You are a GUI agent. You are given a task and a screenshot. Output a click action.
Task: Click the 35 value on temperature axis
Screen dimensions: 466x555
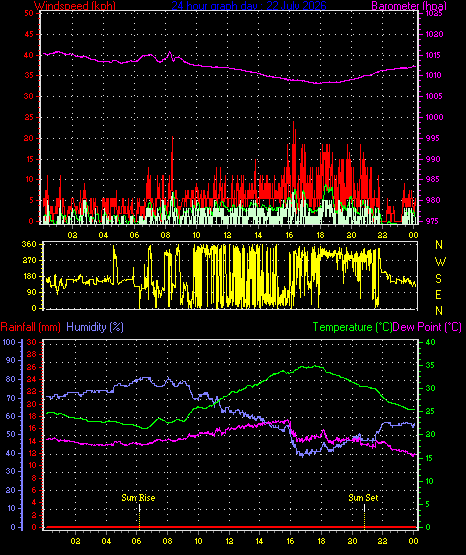(x=430, y=365)
